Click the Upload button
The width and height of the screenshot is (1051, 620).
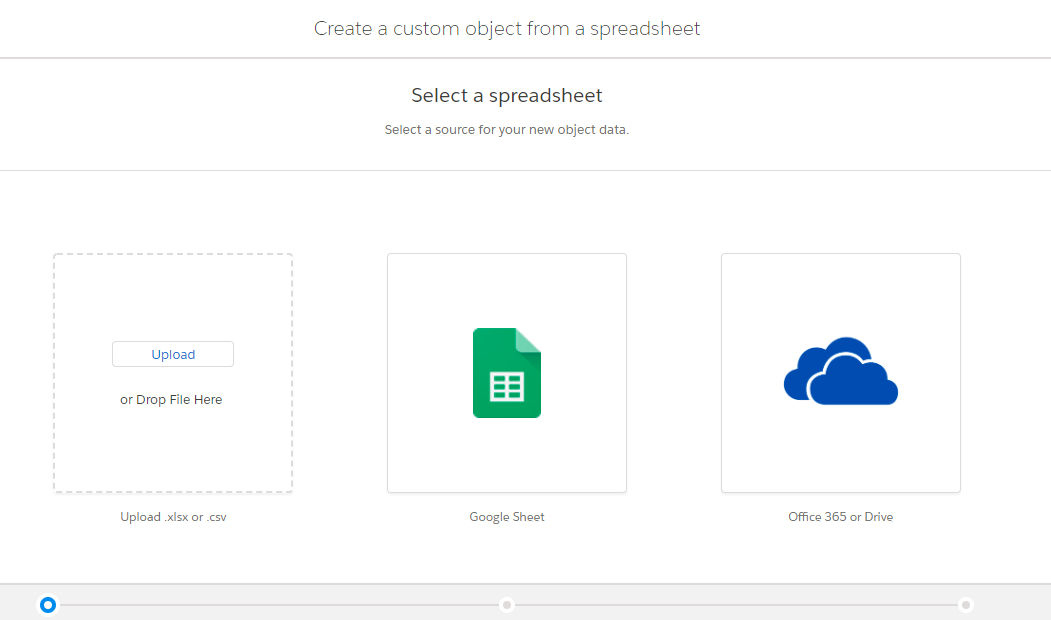pyautogui.click(x=173, y=354)
